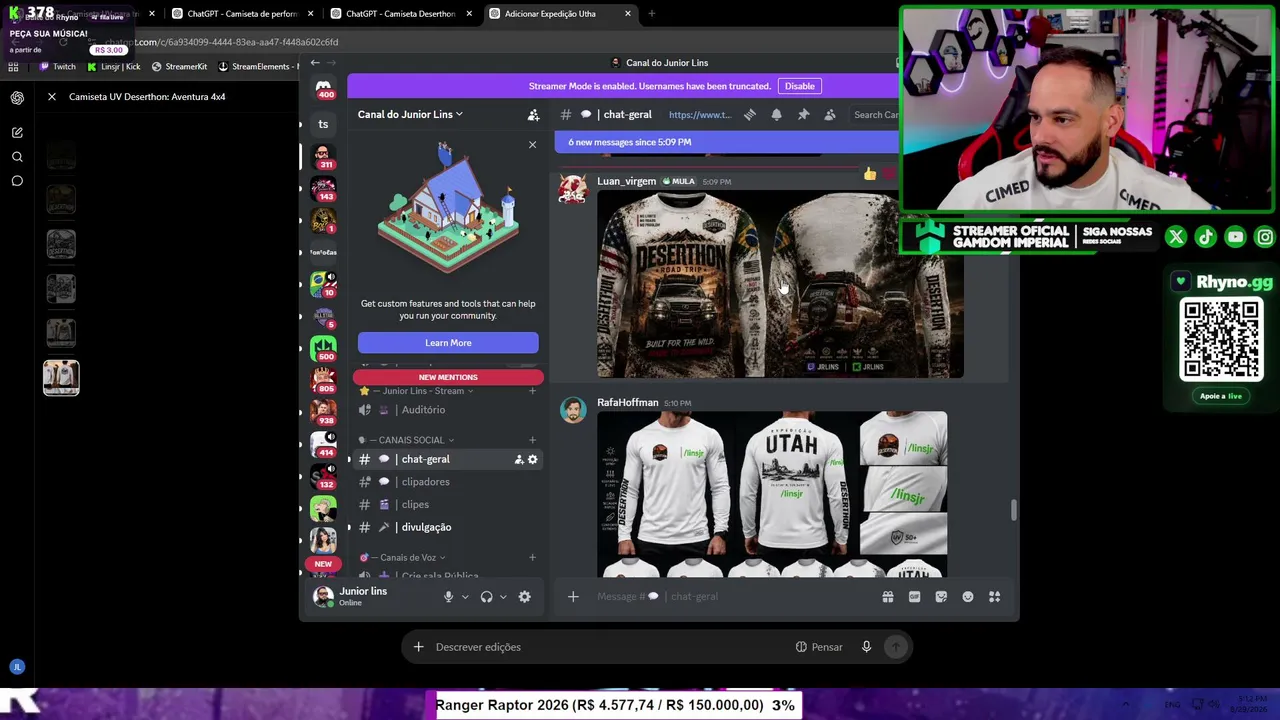Open chat-geral channel in channel list
The width and height of the screenshot is (1280, 720).
(x=445, y=459)
